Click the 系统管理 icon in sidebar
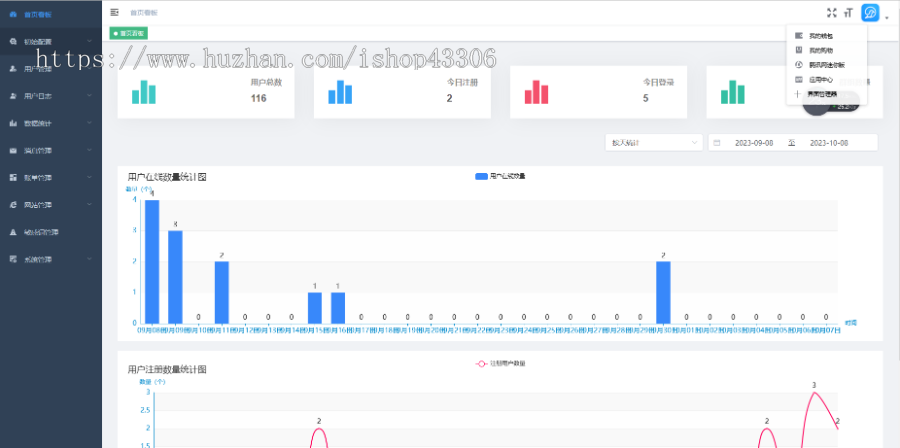This screenshot has width=900, height=448. tap(14, 259)
